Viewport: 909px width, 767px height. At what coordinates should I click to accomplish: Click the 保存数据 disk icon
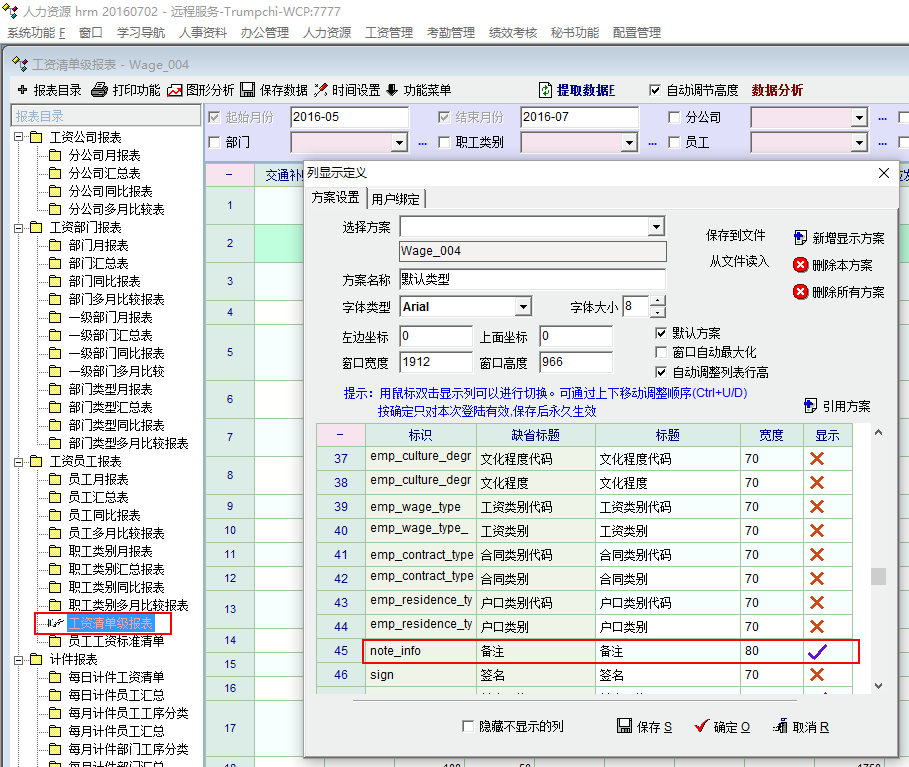pyautogui.click(x=248, y=90)
